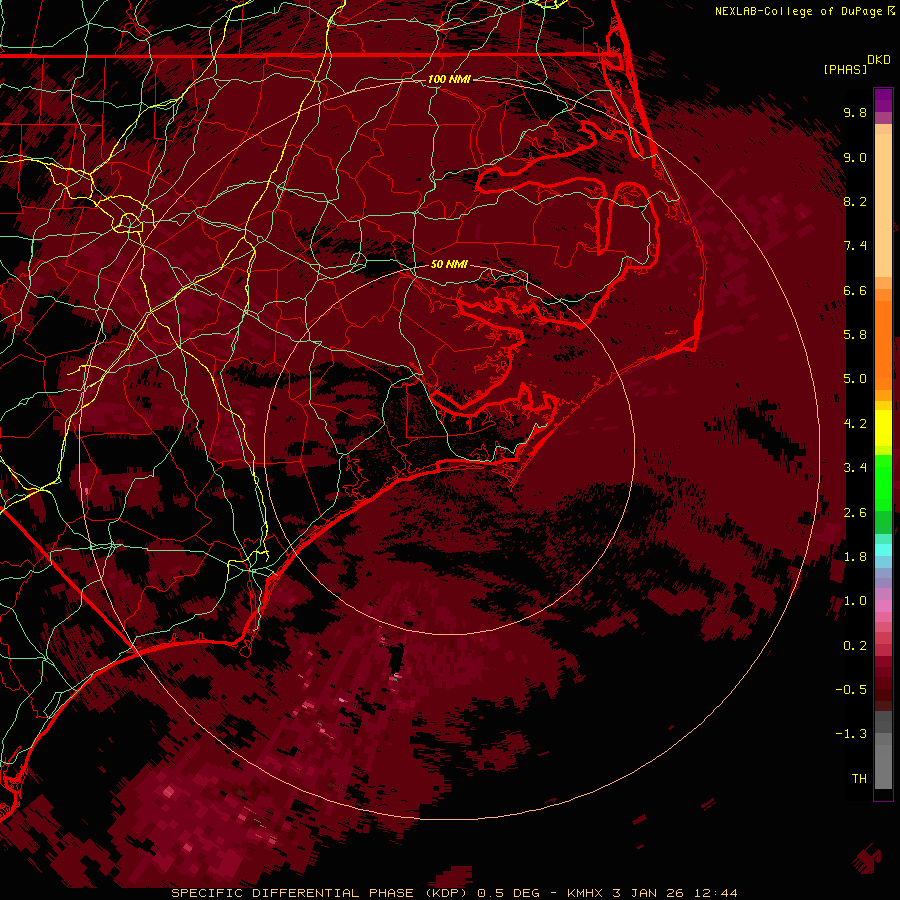The width and height of the screenshot is (900, 900).
Task: Click the 6.6 scale label
Action: pos(855,290)
